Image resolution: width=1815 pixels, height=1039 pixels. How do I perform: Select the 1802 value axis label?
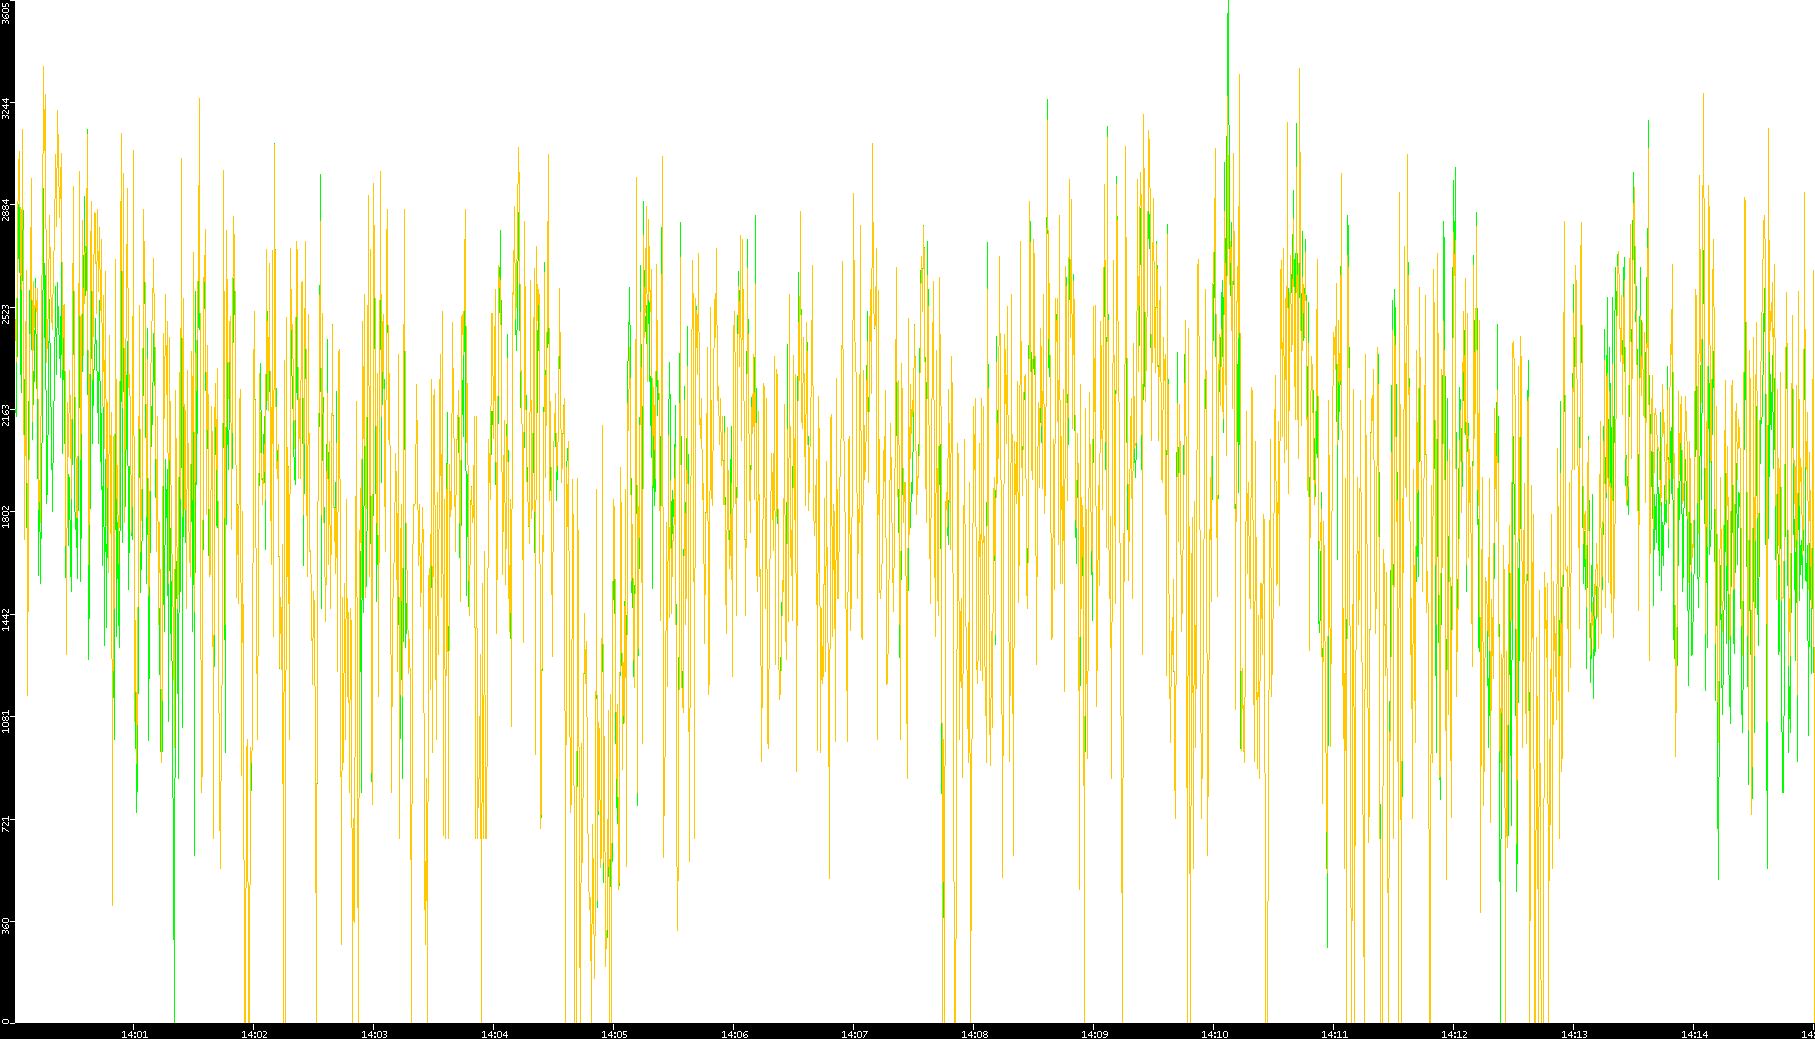6,517
